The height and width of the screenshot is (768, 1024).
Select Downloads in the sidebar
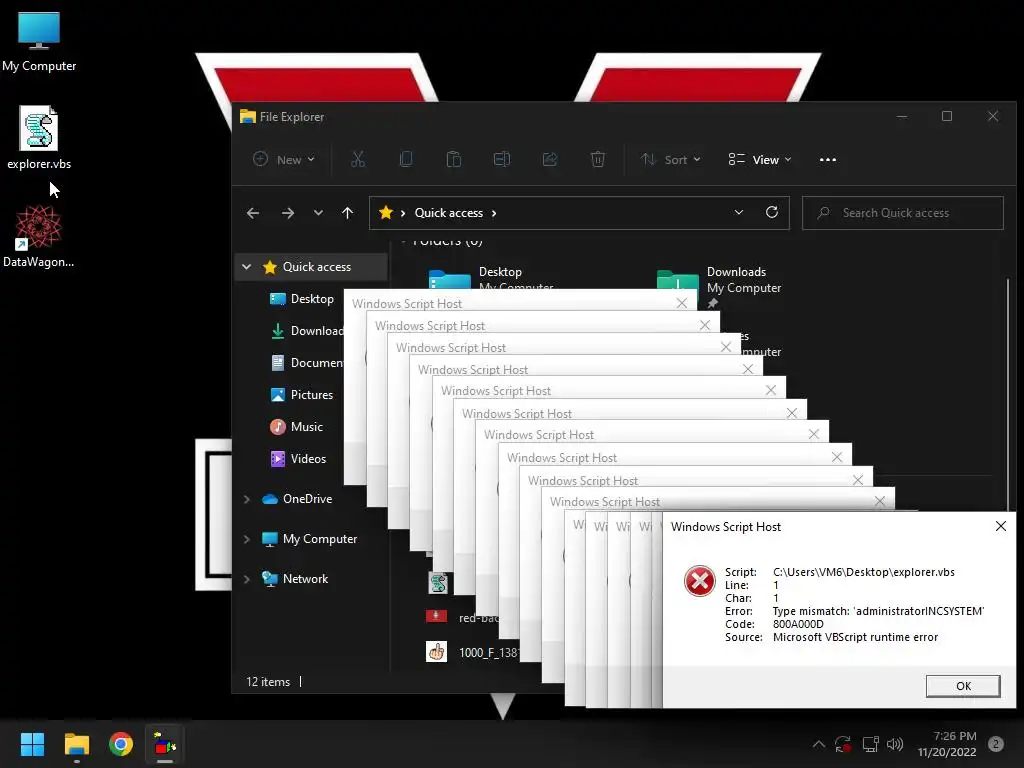click(x=306, y=330)
